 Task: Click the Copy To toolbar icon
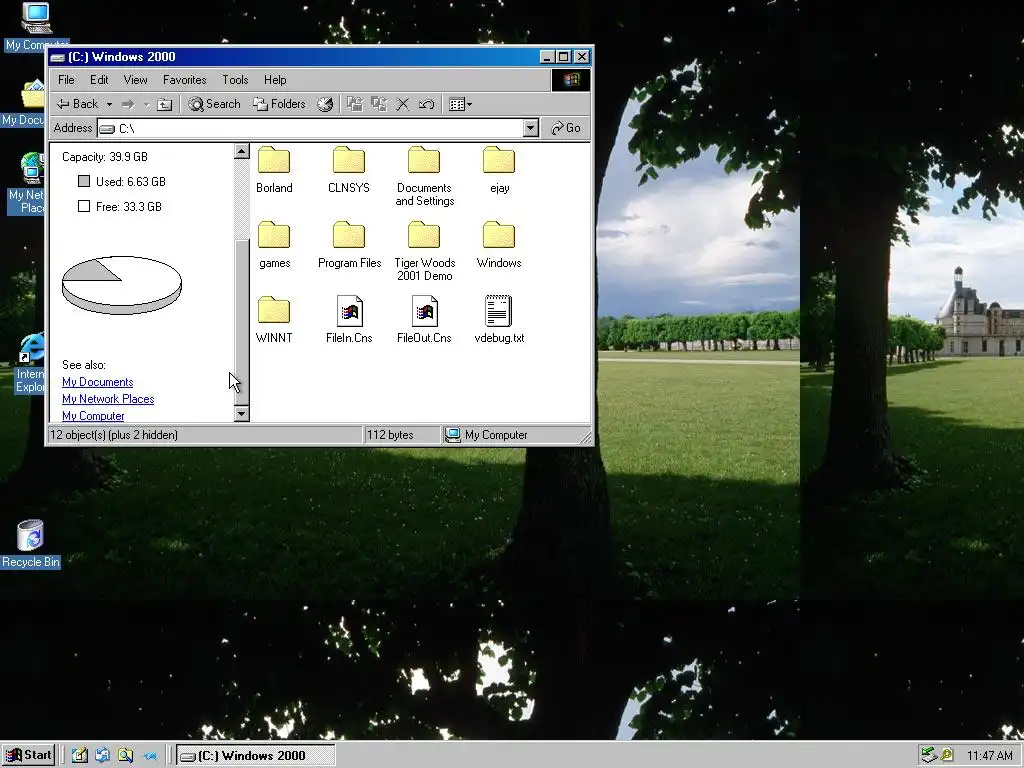pyautogui.click(x=379, y=104)
